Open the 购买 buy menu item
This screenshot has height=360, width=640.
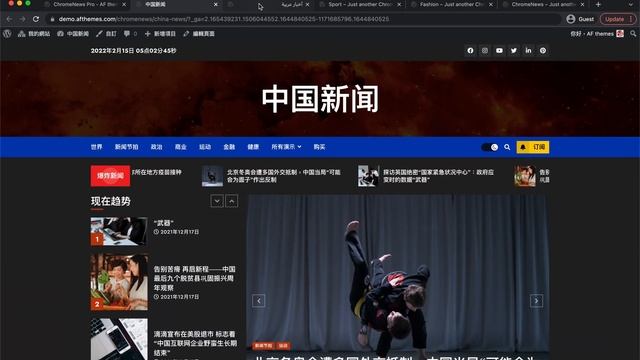(319, 147)
